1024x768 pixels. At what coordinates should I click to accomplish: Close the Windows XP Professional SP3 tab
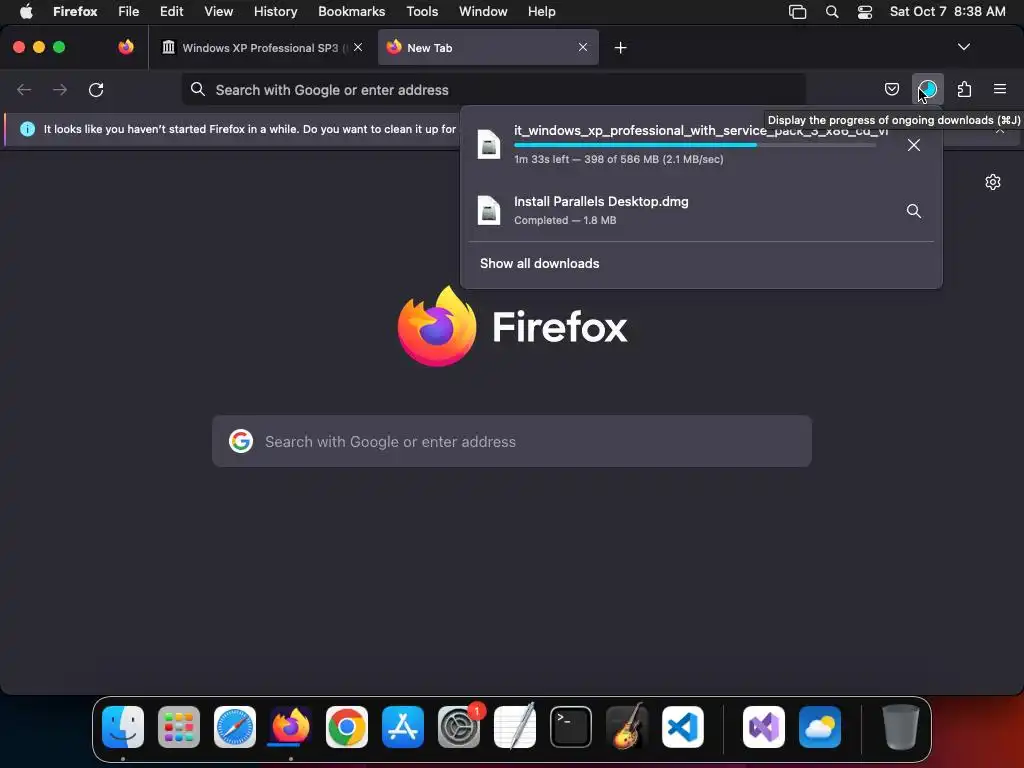(x=358, y=47)
